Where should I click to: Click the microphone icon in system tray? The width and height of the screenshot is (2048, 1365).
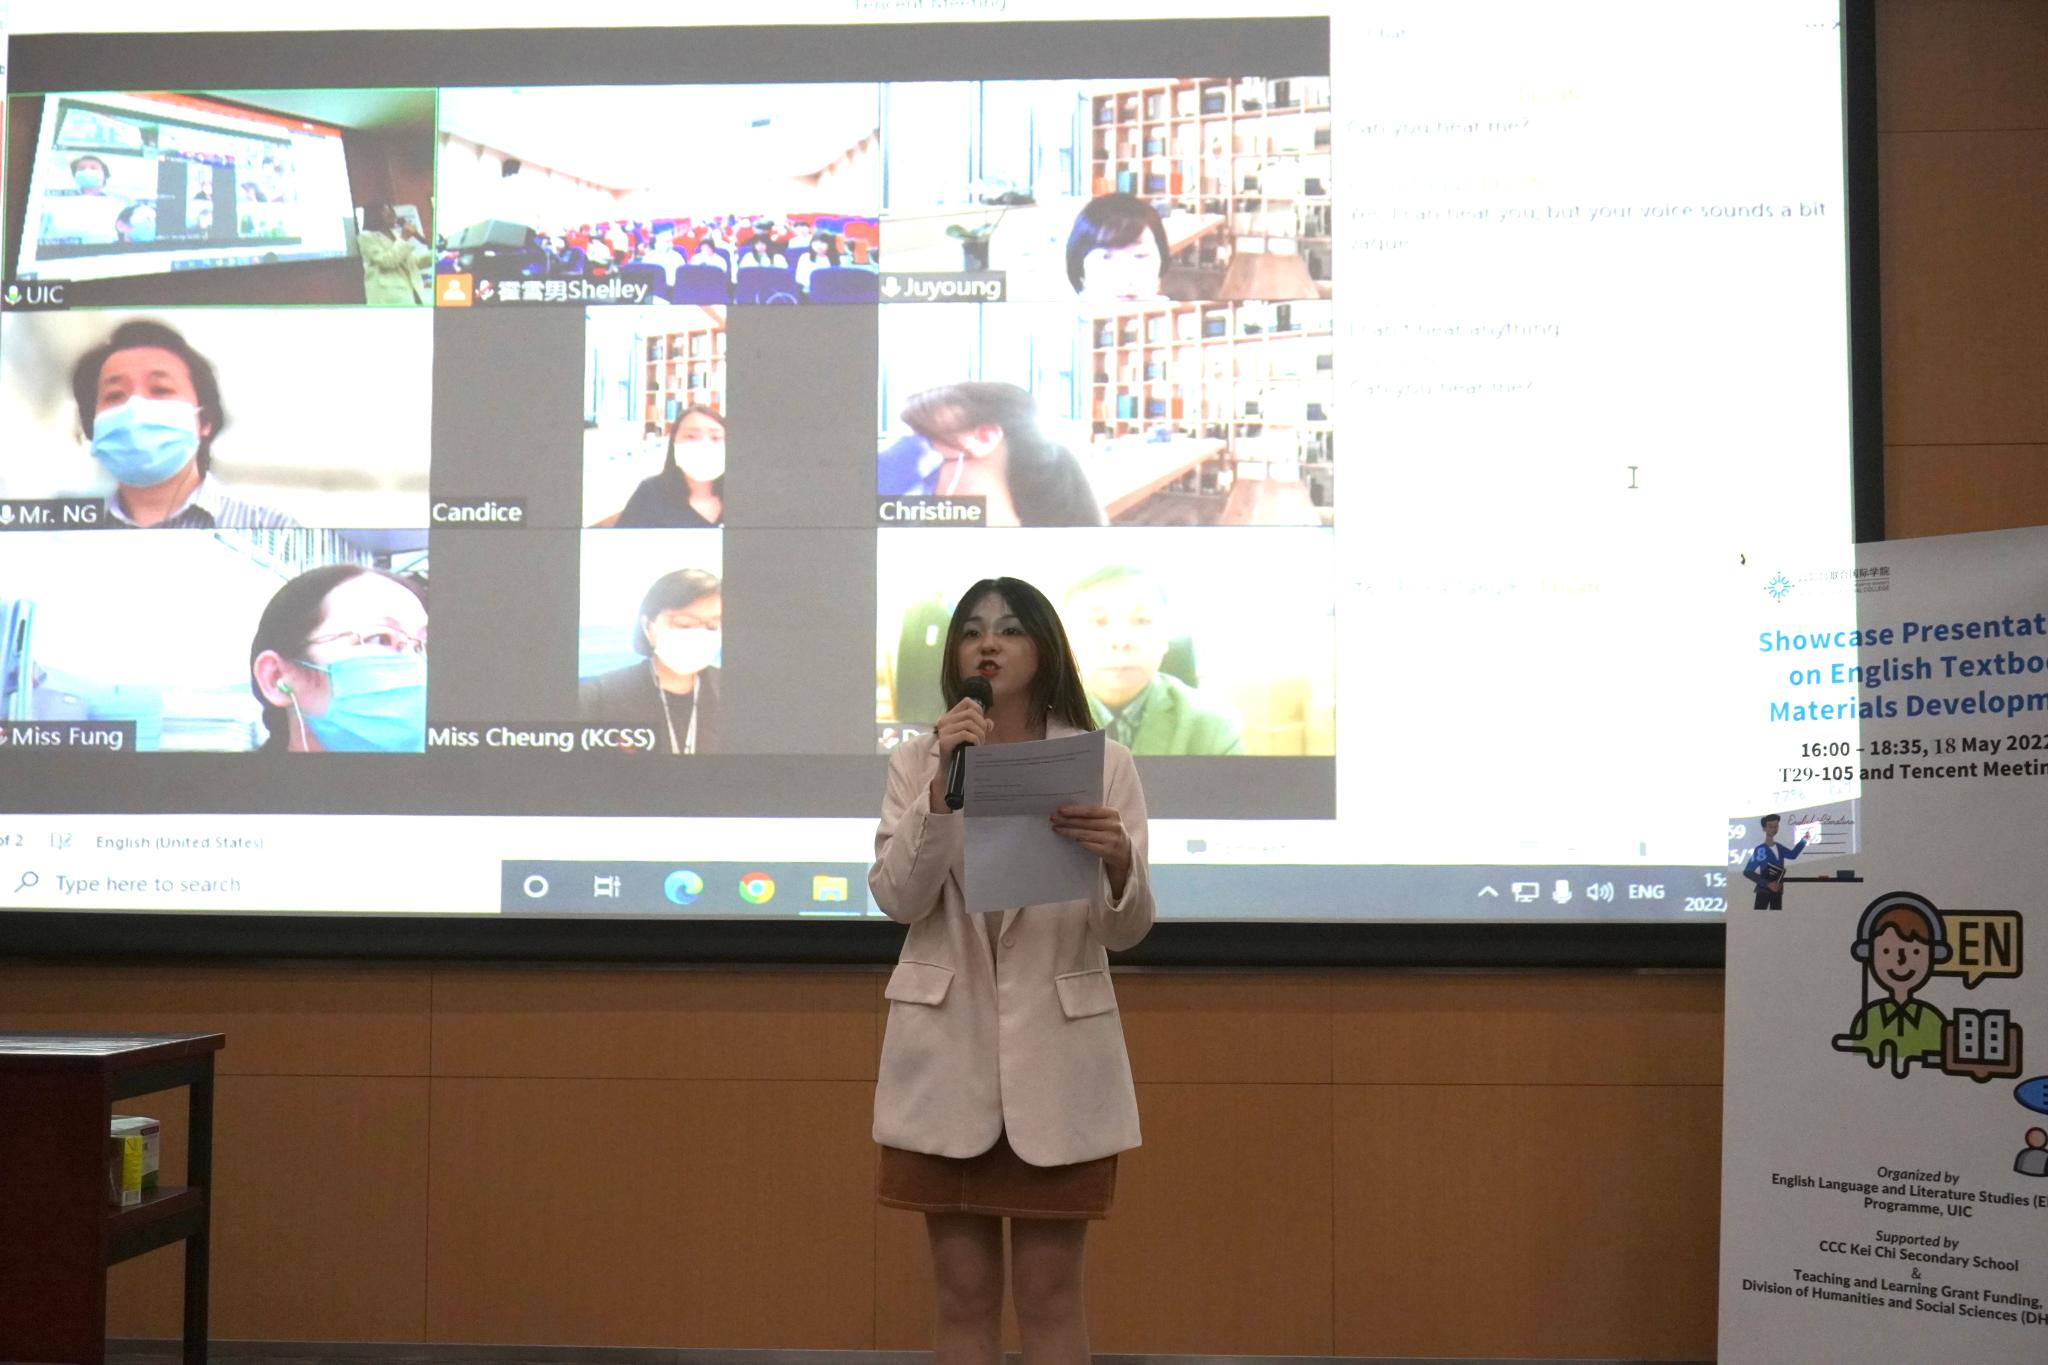[x=1561, y=891]
